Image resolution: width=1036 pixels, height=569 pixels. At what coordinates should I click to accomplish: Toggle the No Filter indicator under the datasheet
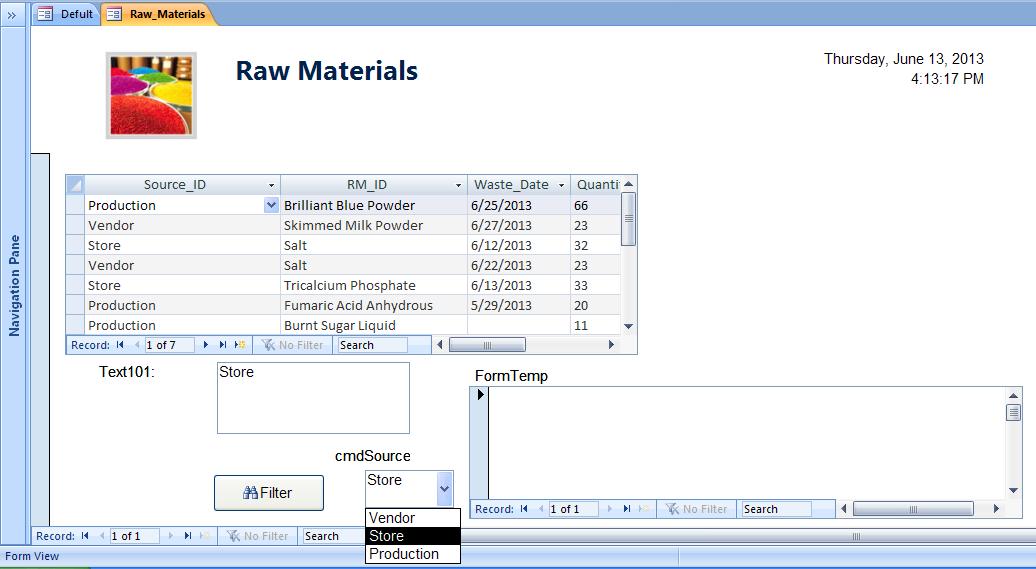(293, 345)
